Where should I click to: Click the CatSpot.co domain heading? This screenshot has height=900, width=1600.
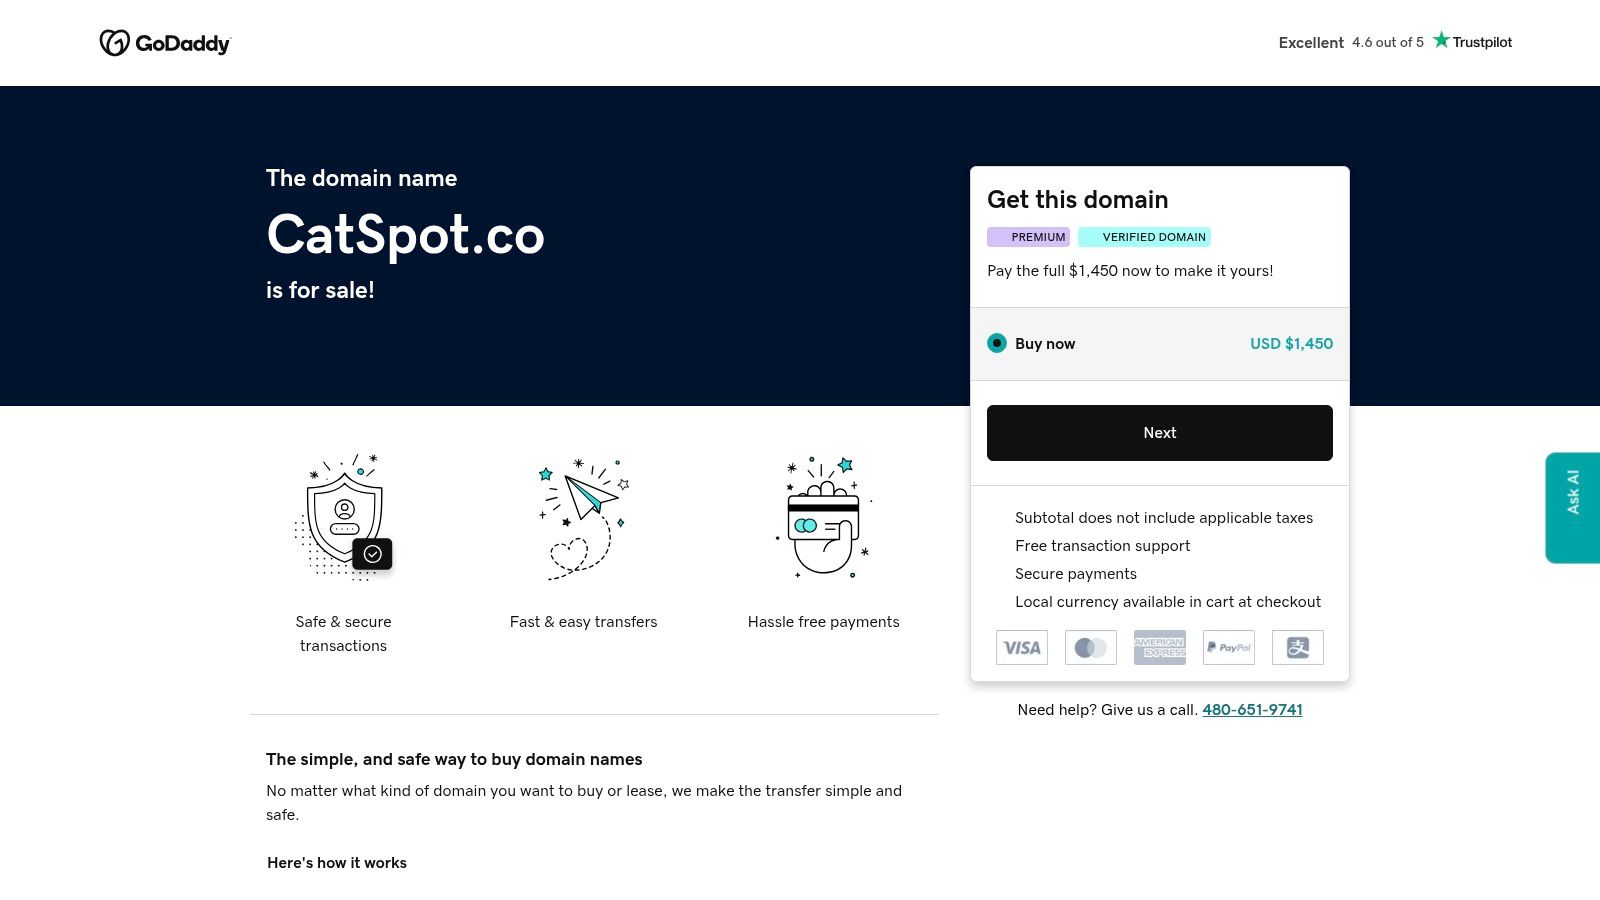tap(405, 235)
